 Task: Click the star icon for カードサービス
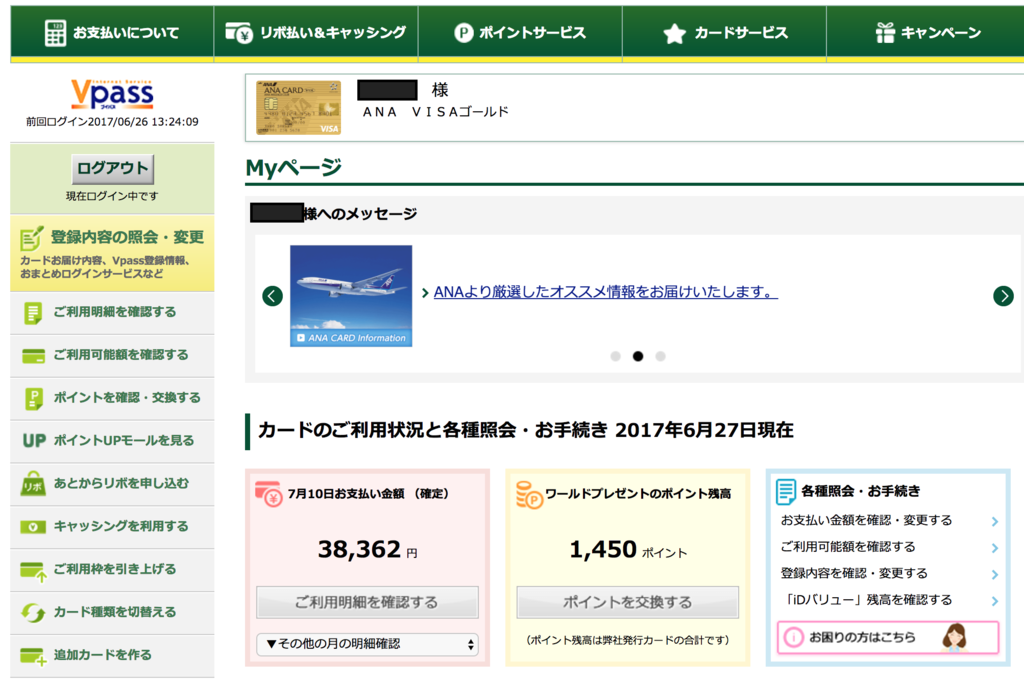[x=675, y=33]
